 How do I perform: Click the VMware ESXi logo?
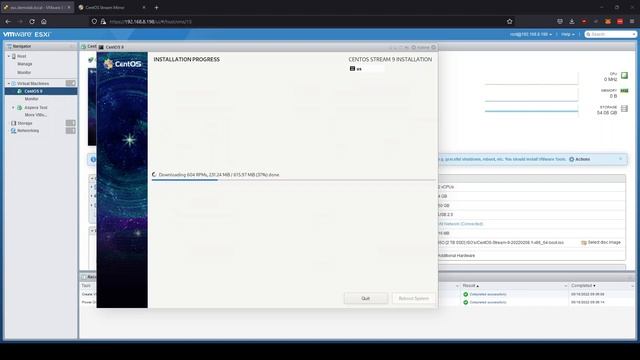point(27,34)
